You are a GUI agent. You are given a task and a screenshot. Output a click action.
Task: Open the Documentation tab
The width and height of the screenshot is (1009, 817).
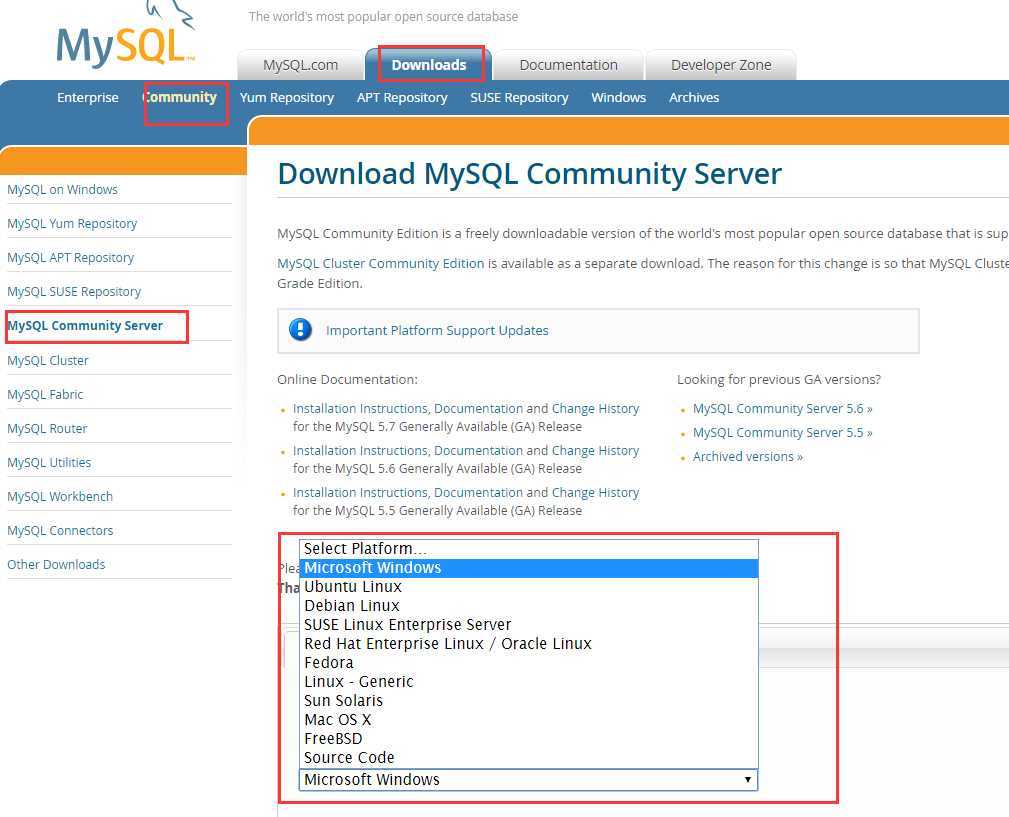(568, 65)
